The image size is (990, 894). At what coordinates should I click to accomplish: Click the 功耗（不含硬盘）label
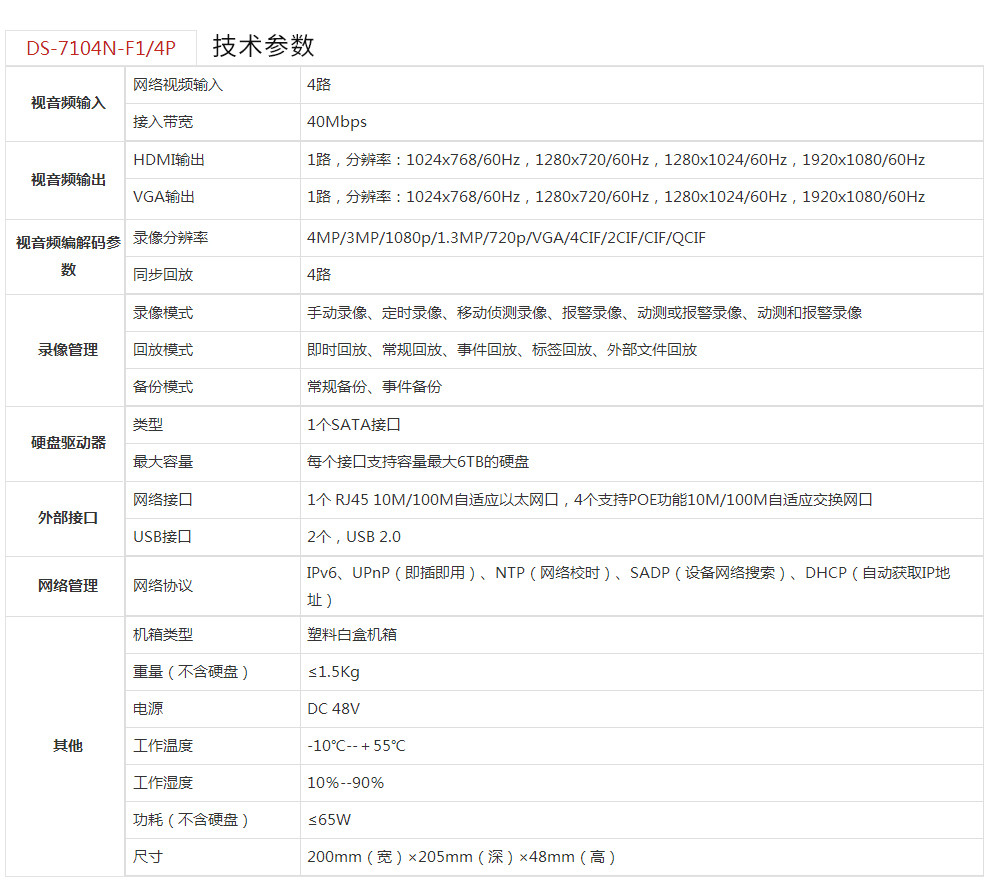tap(191, 820)
